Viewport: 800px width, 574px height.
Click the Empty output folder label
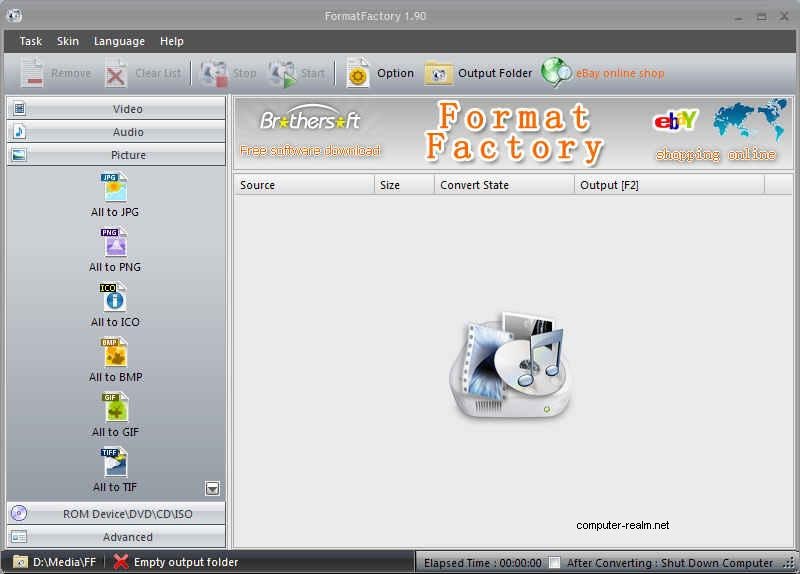pyautogui.click(x=186, y=562)
